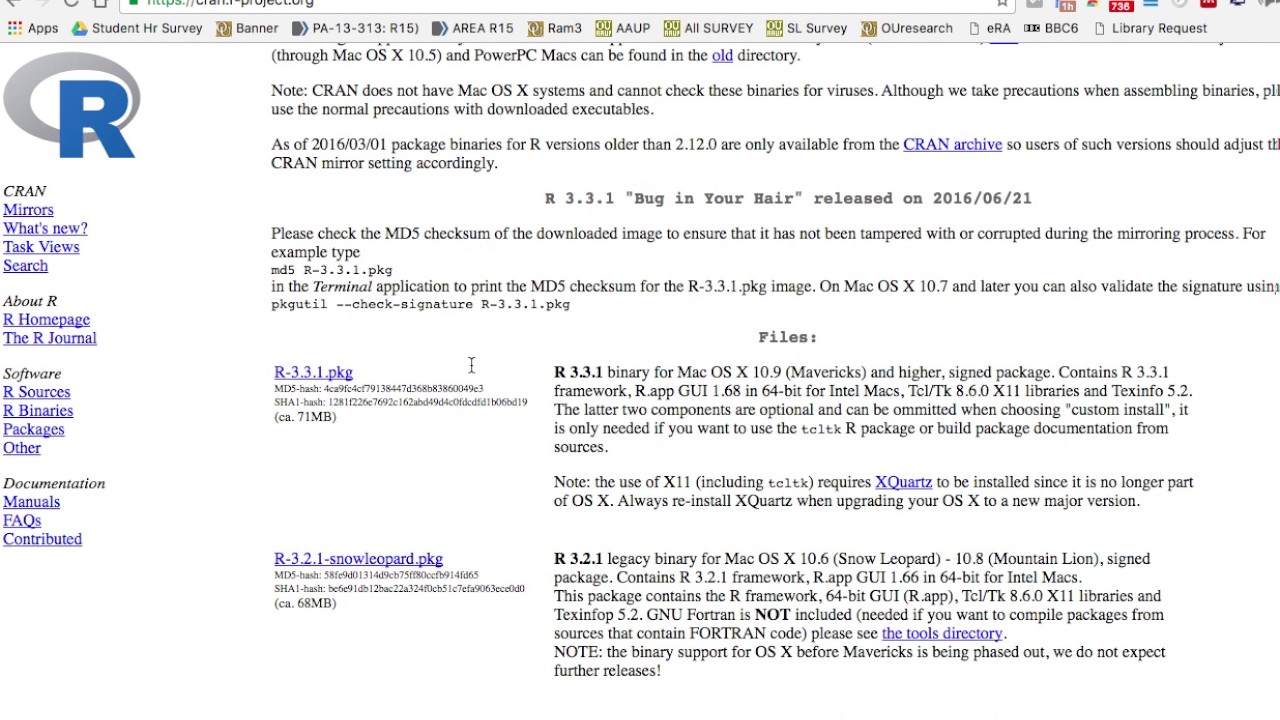
Task: Open the AAUP bookmark
Action: (x=623, y=28)
